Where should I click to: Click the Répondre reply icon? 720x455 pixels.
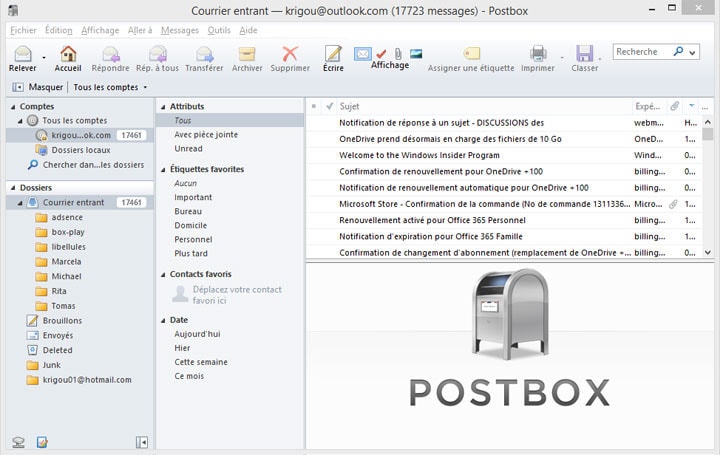(110, 54)
